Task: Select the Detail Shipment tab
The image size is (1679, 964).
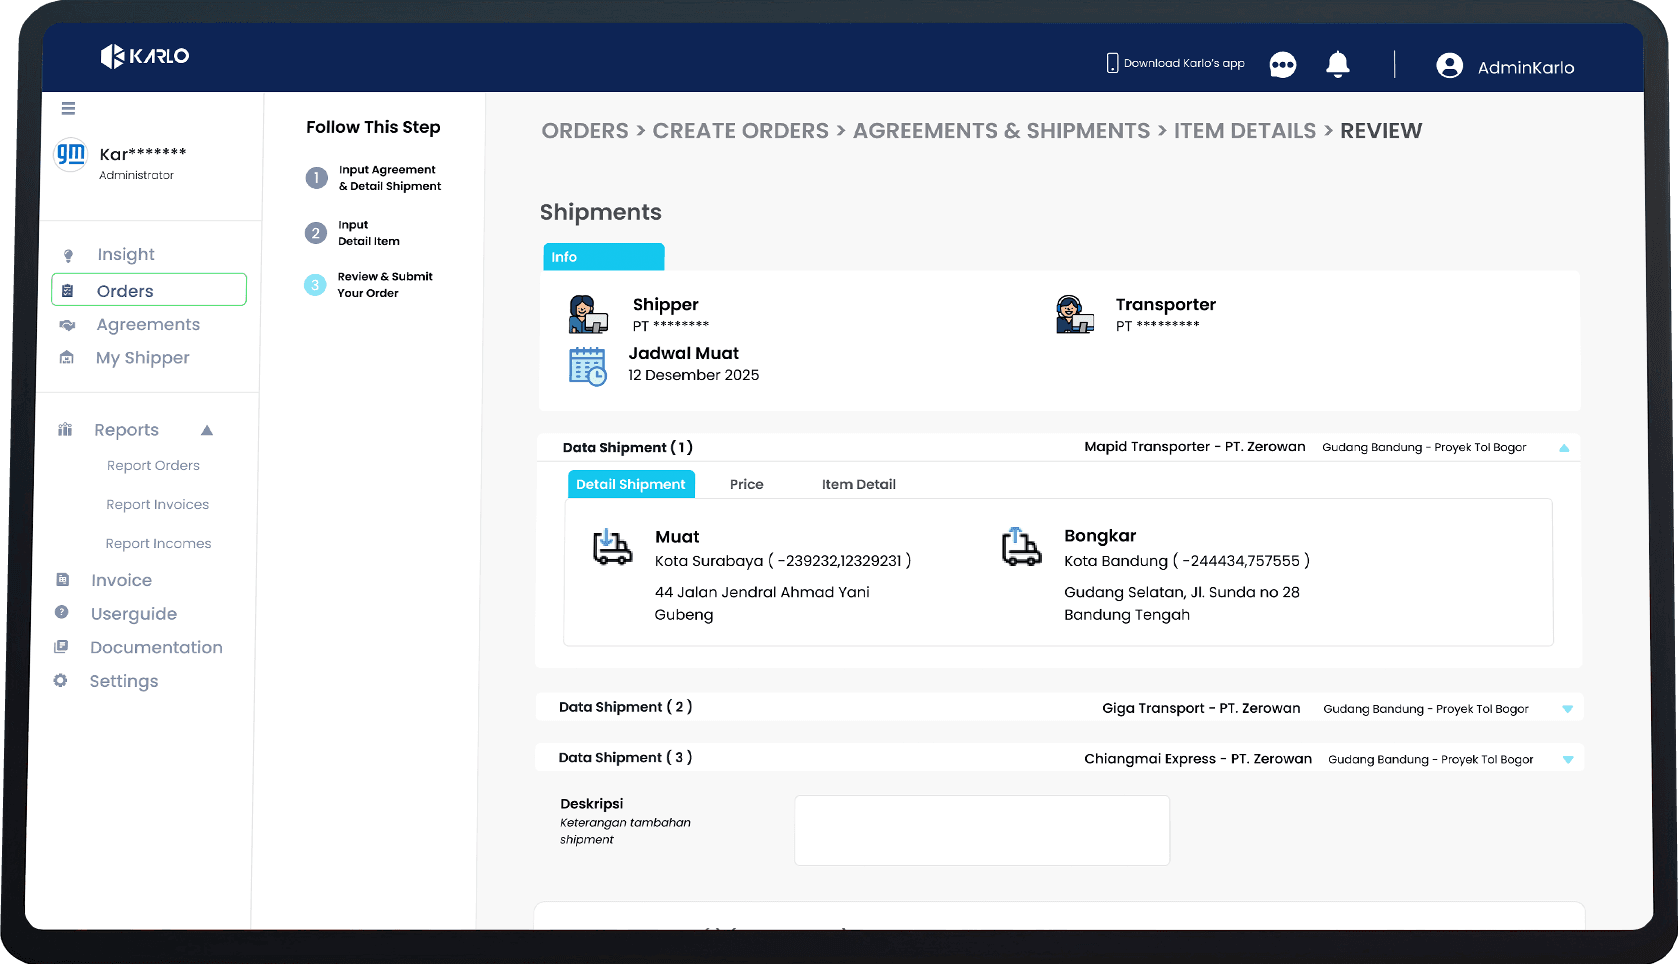Action: point(631,484)
